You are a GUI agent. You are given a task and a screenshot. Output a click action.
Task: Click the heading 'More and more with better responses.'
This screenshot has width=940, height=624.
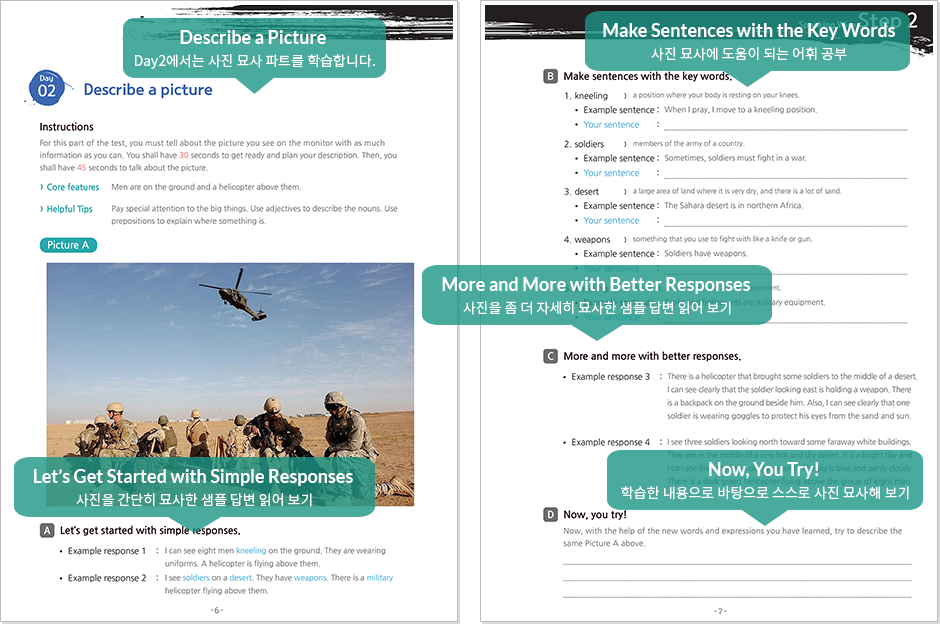coord(652,356)
